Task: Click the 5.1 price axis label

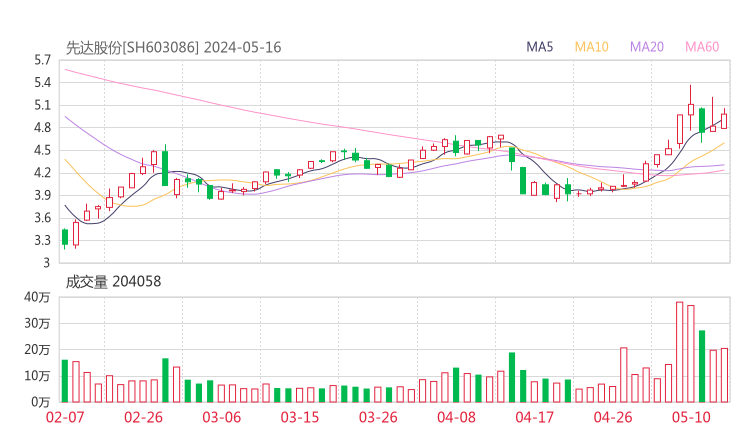Action: click(42, 105)
